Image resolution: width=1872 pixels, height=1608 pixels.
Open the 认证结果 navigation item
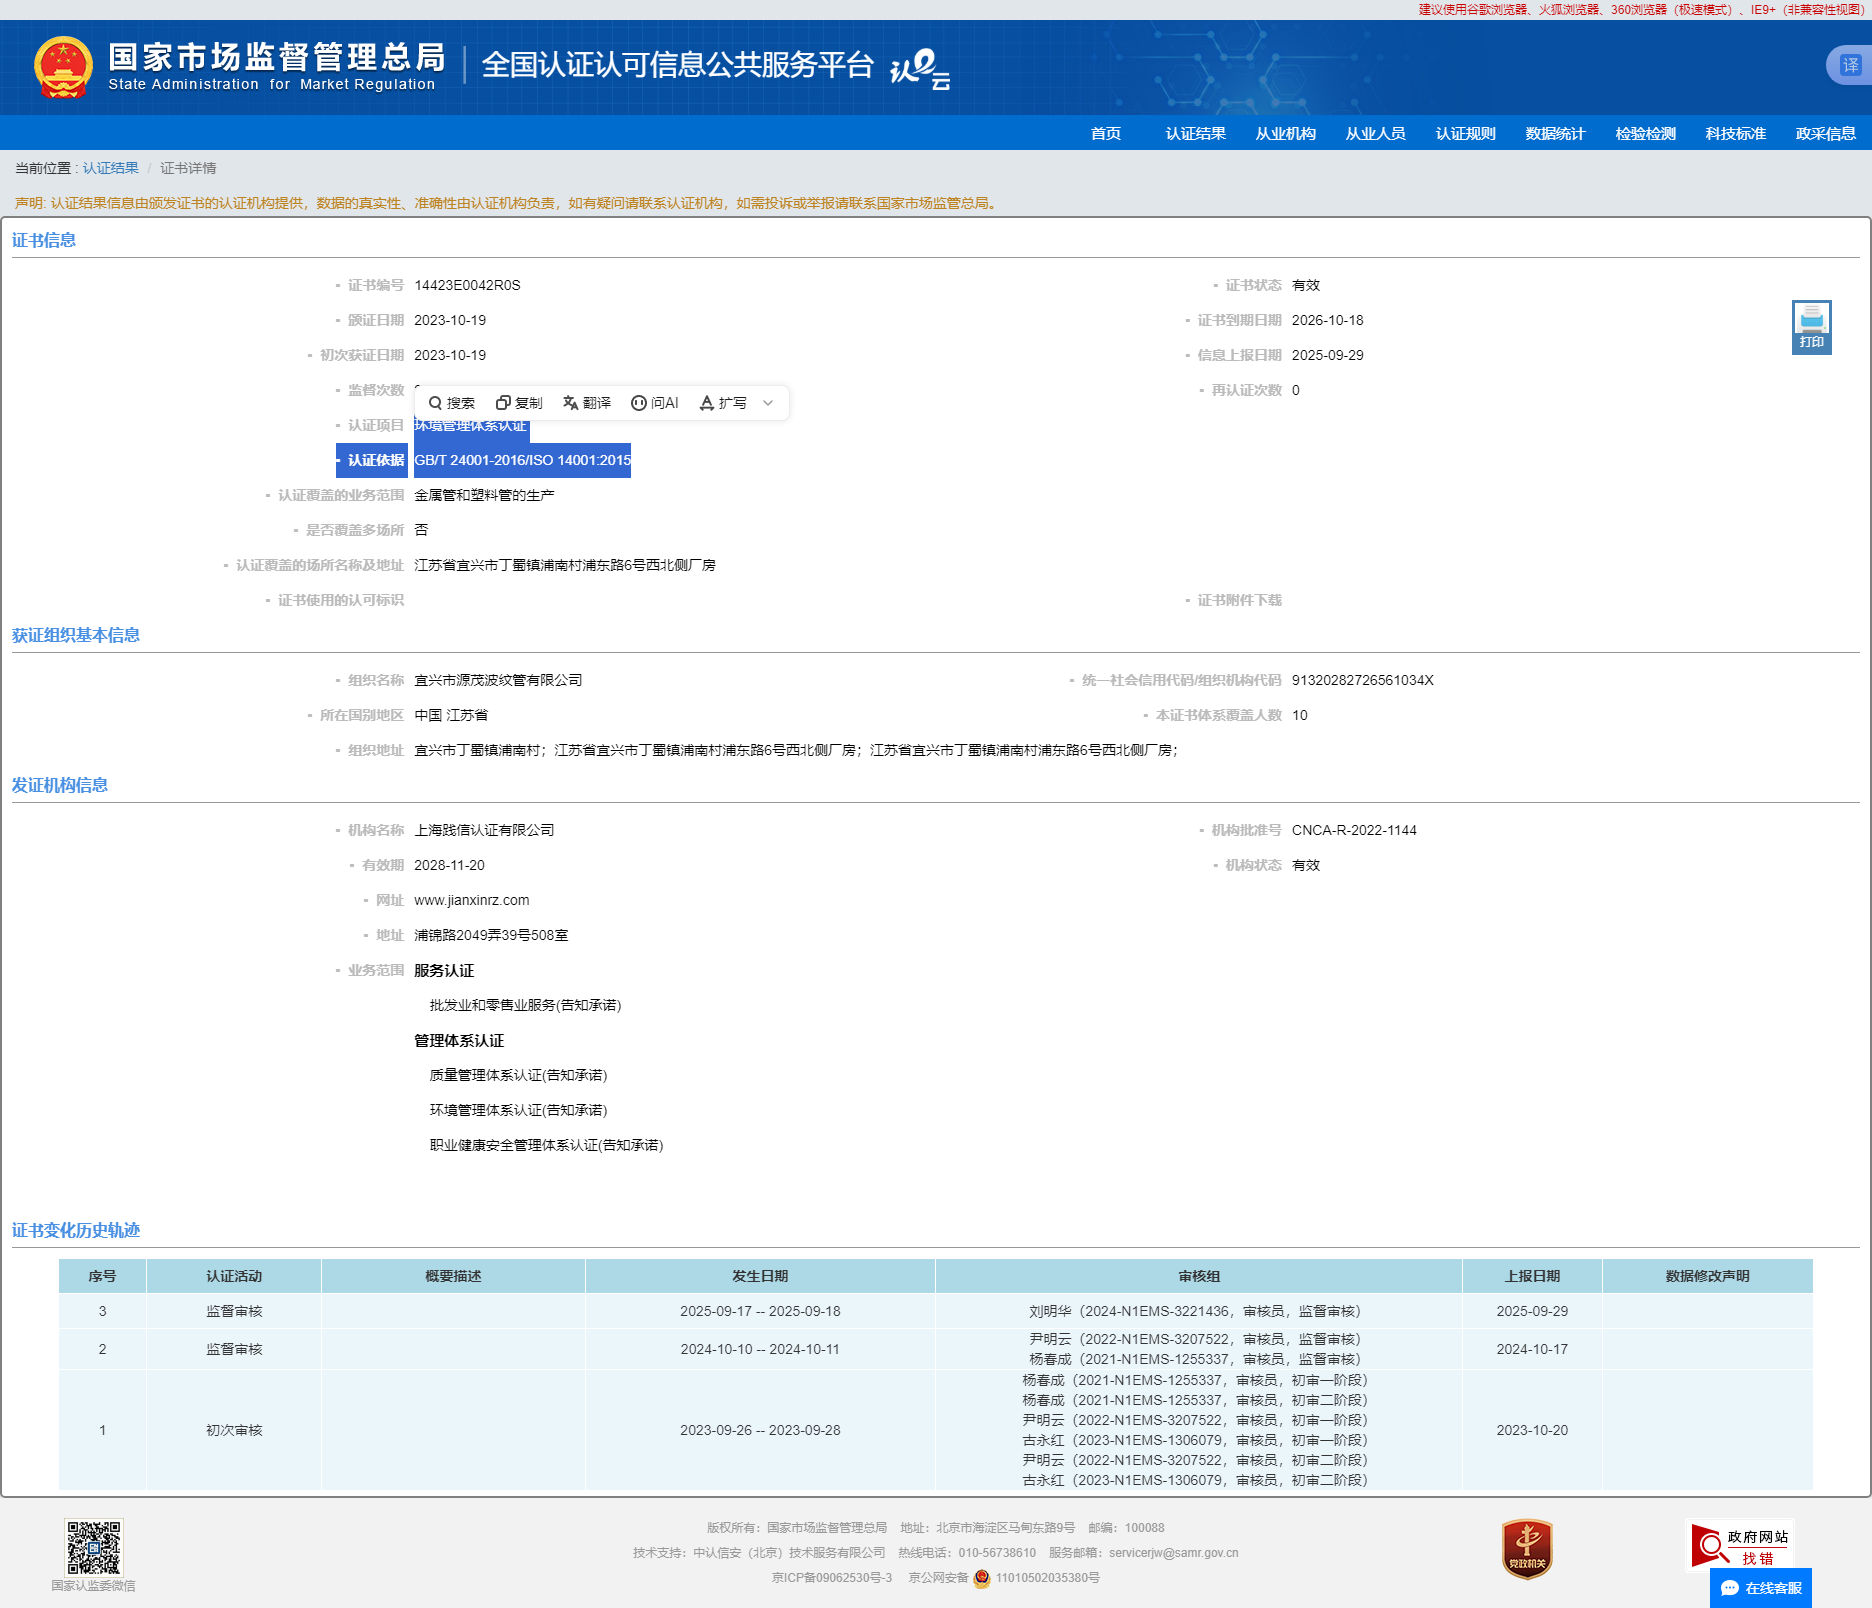click(x=1196, y=133)
